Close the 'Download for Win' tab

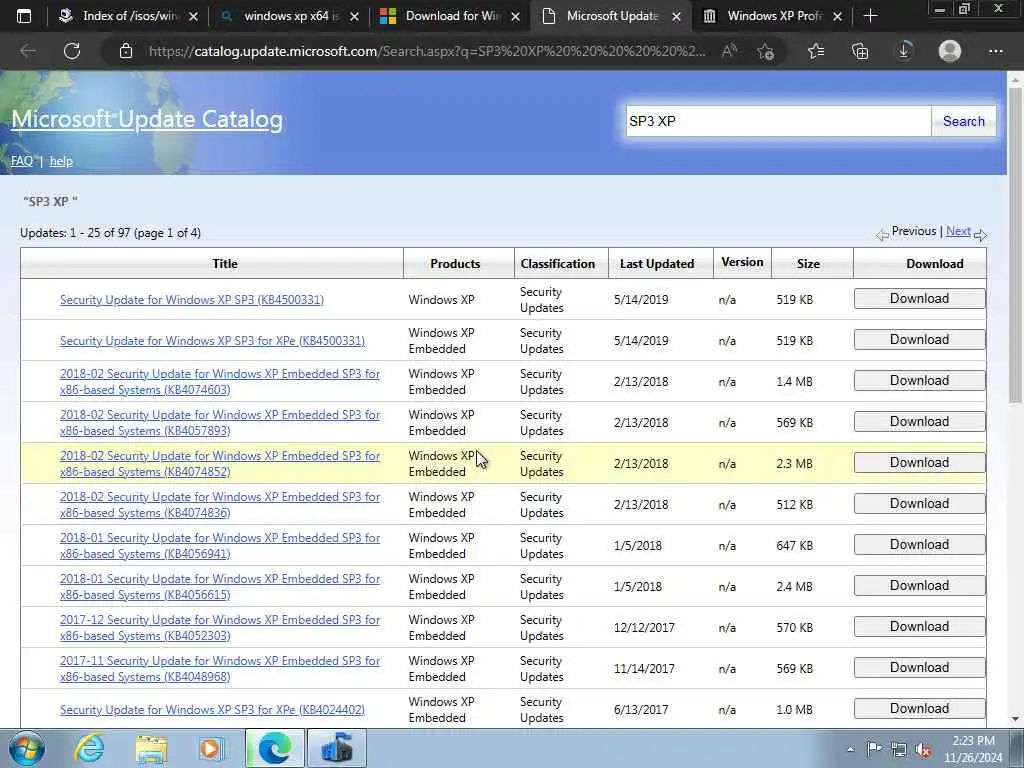[x=515, y=17]
